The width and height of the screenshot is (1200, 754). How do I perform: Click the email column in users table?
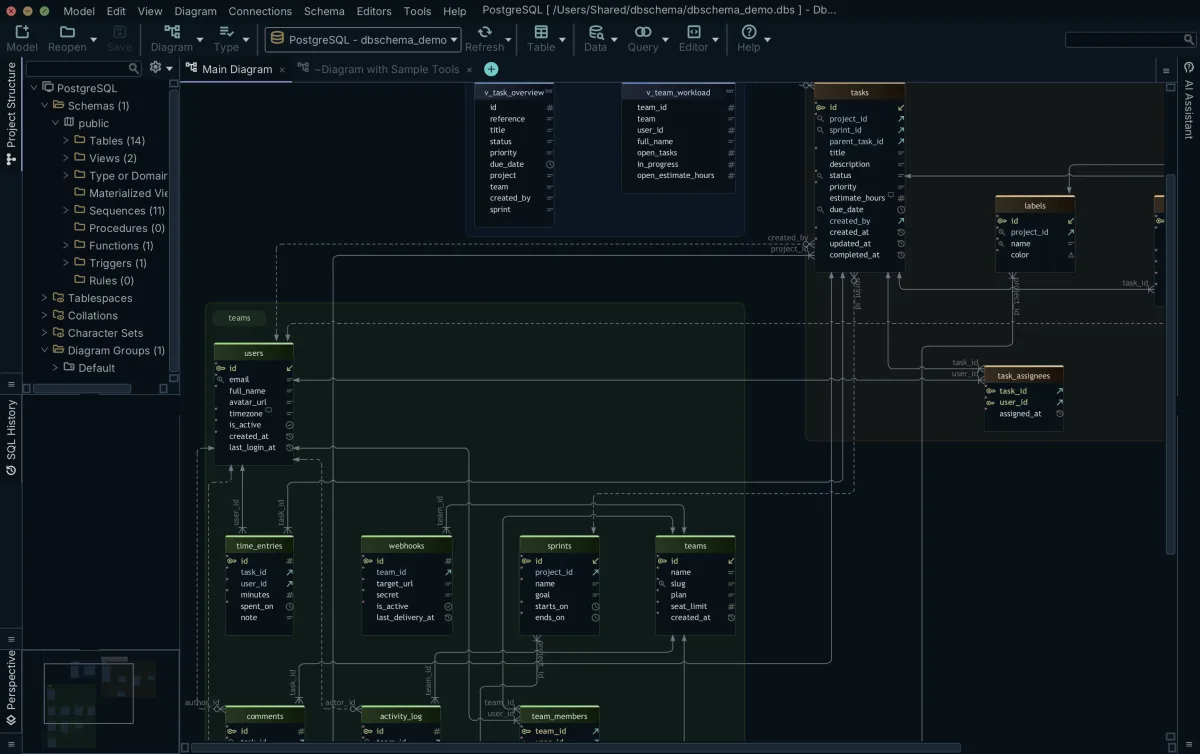pyautogui.click(x=254, y=380)
